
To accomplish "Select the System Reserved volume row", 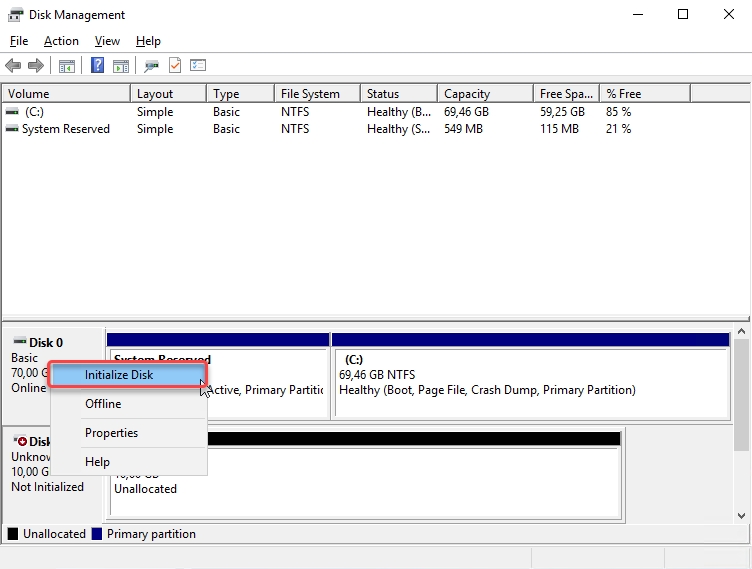I will [x=66, y=129].
